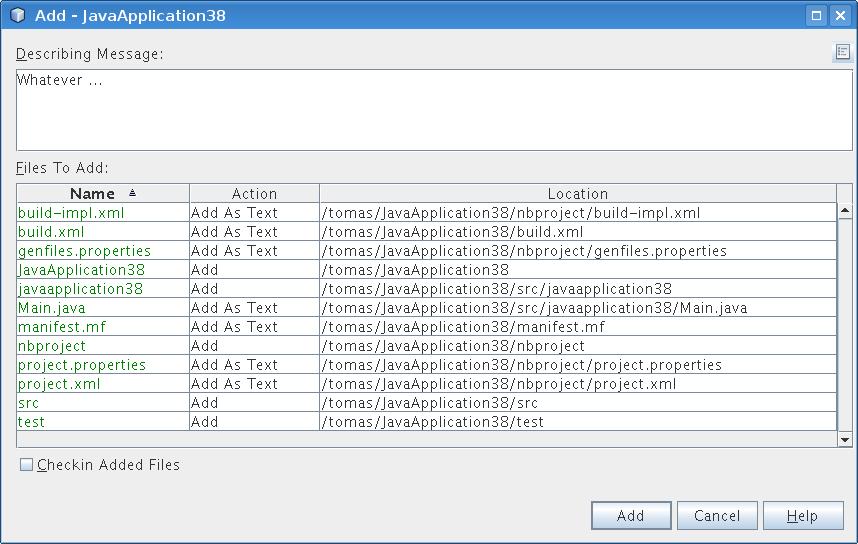Enable Checkin Added Files checkbox

(27, 465)
